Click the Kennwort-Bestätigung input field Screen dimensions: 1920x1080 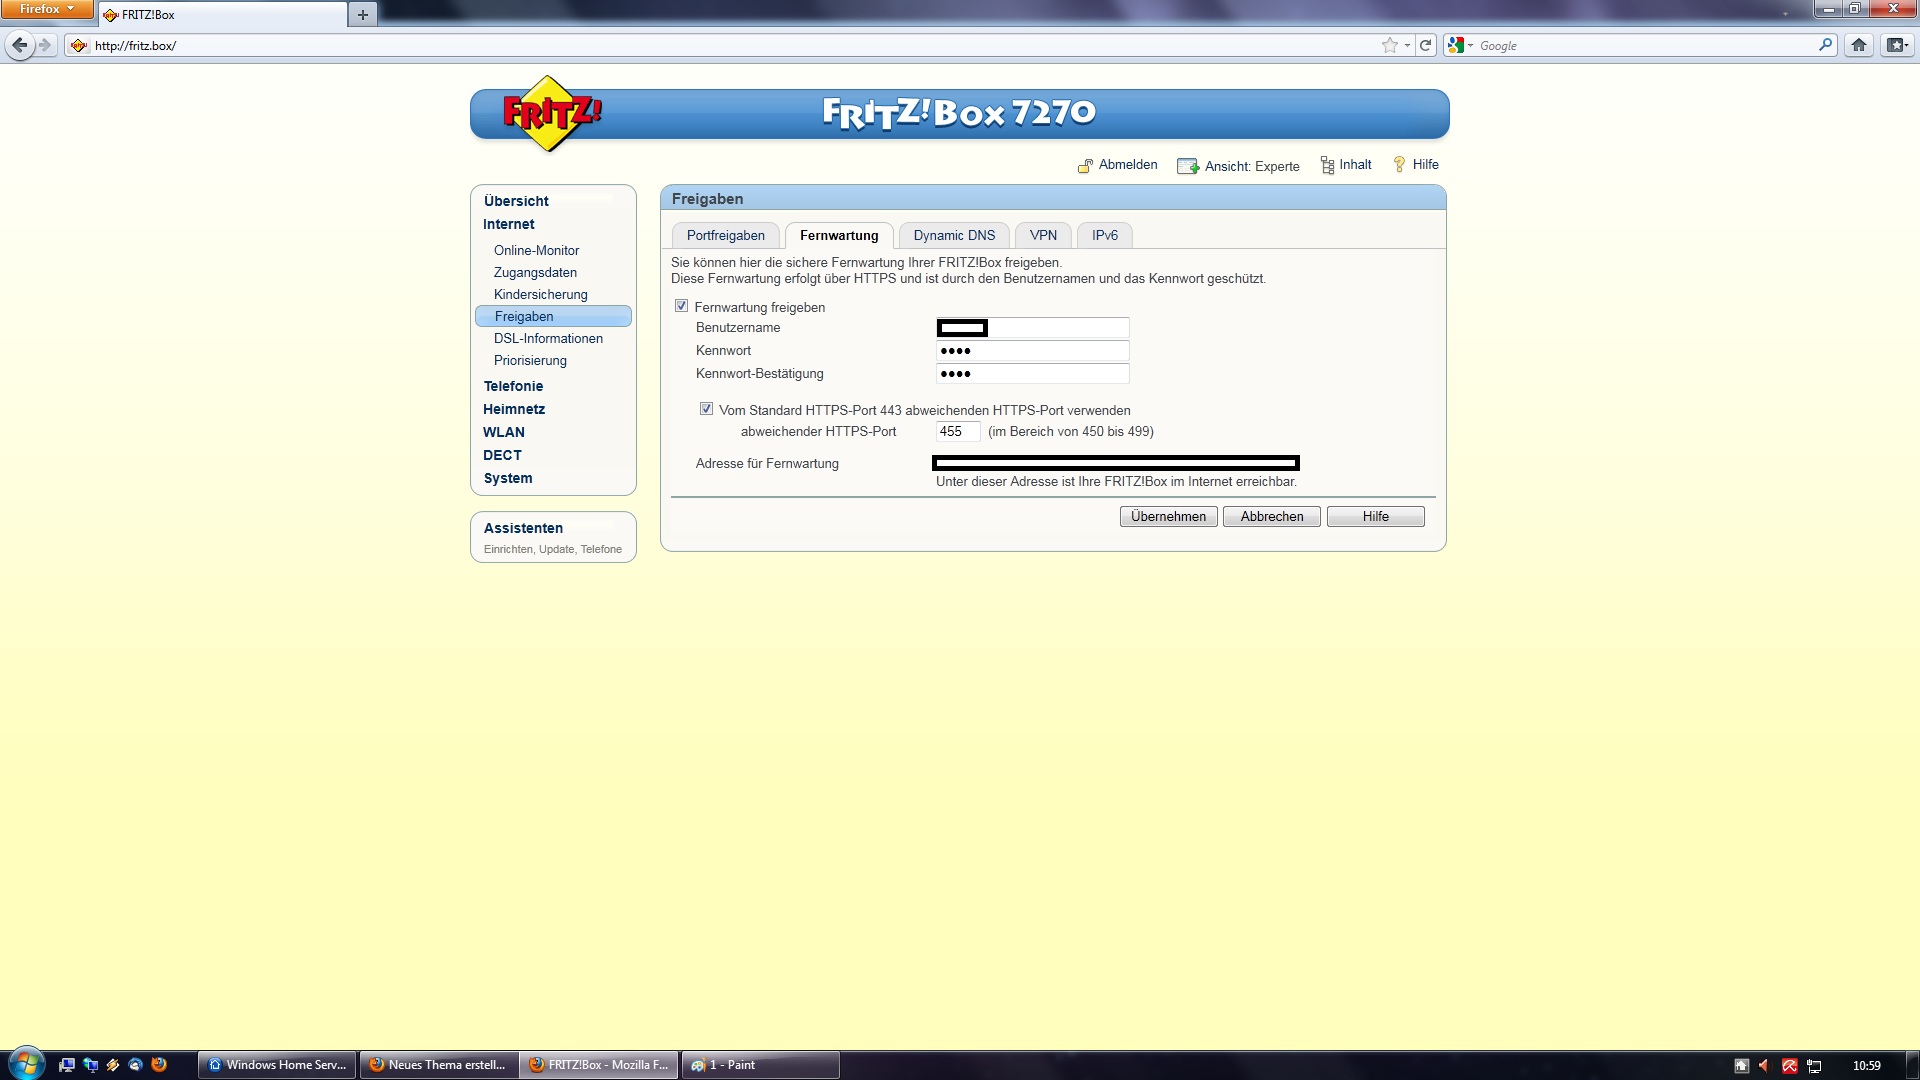tap(1032, 374)
